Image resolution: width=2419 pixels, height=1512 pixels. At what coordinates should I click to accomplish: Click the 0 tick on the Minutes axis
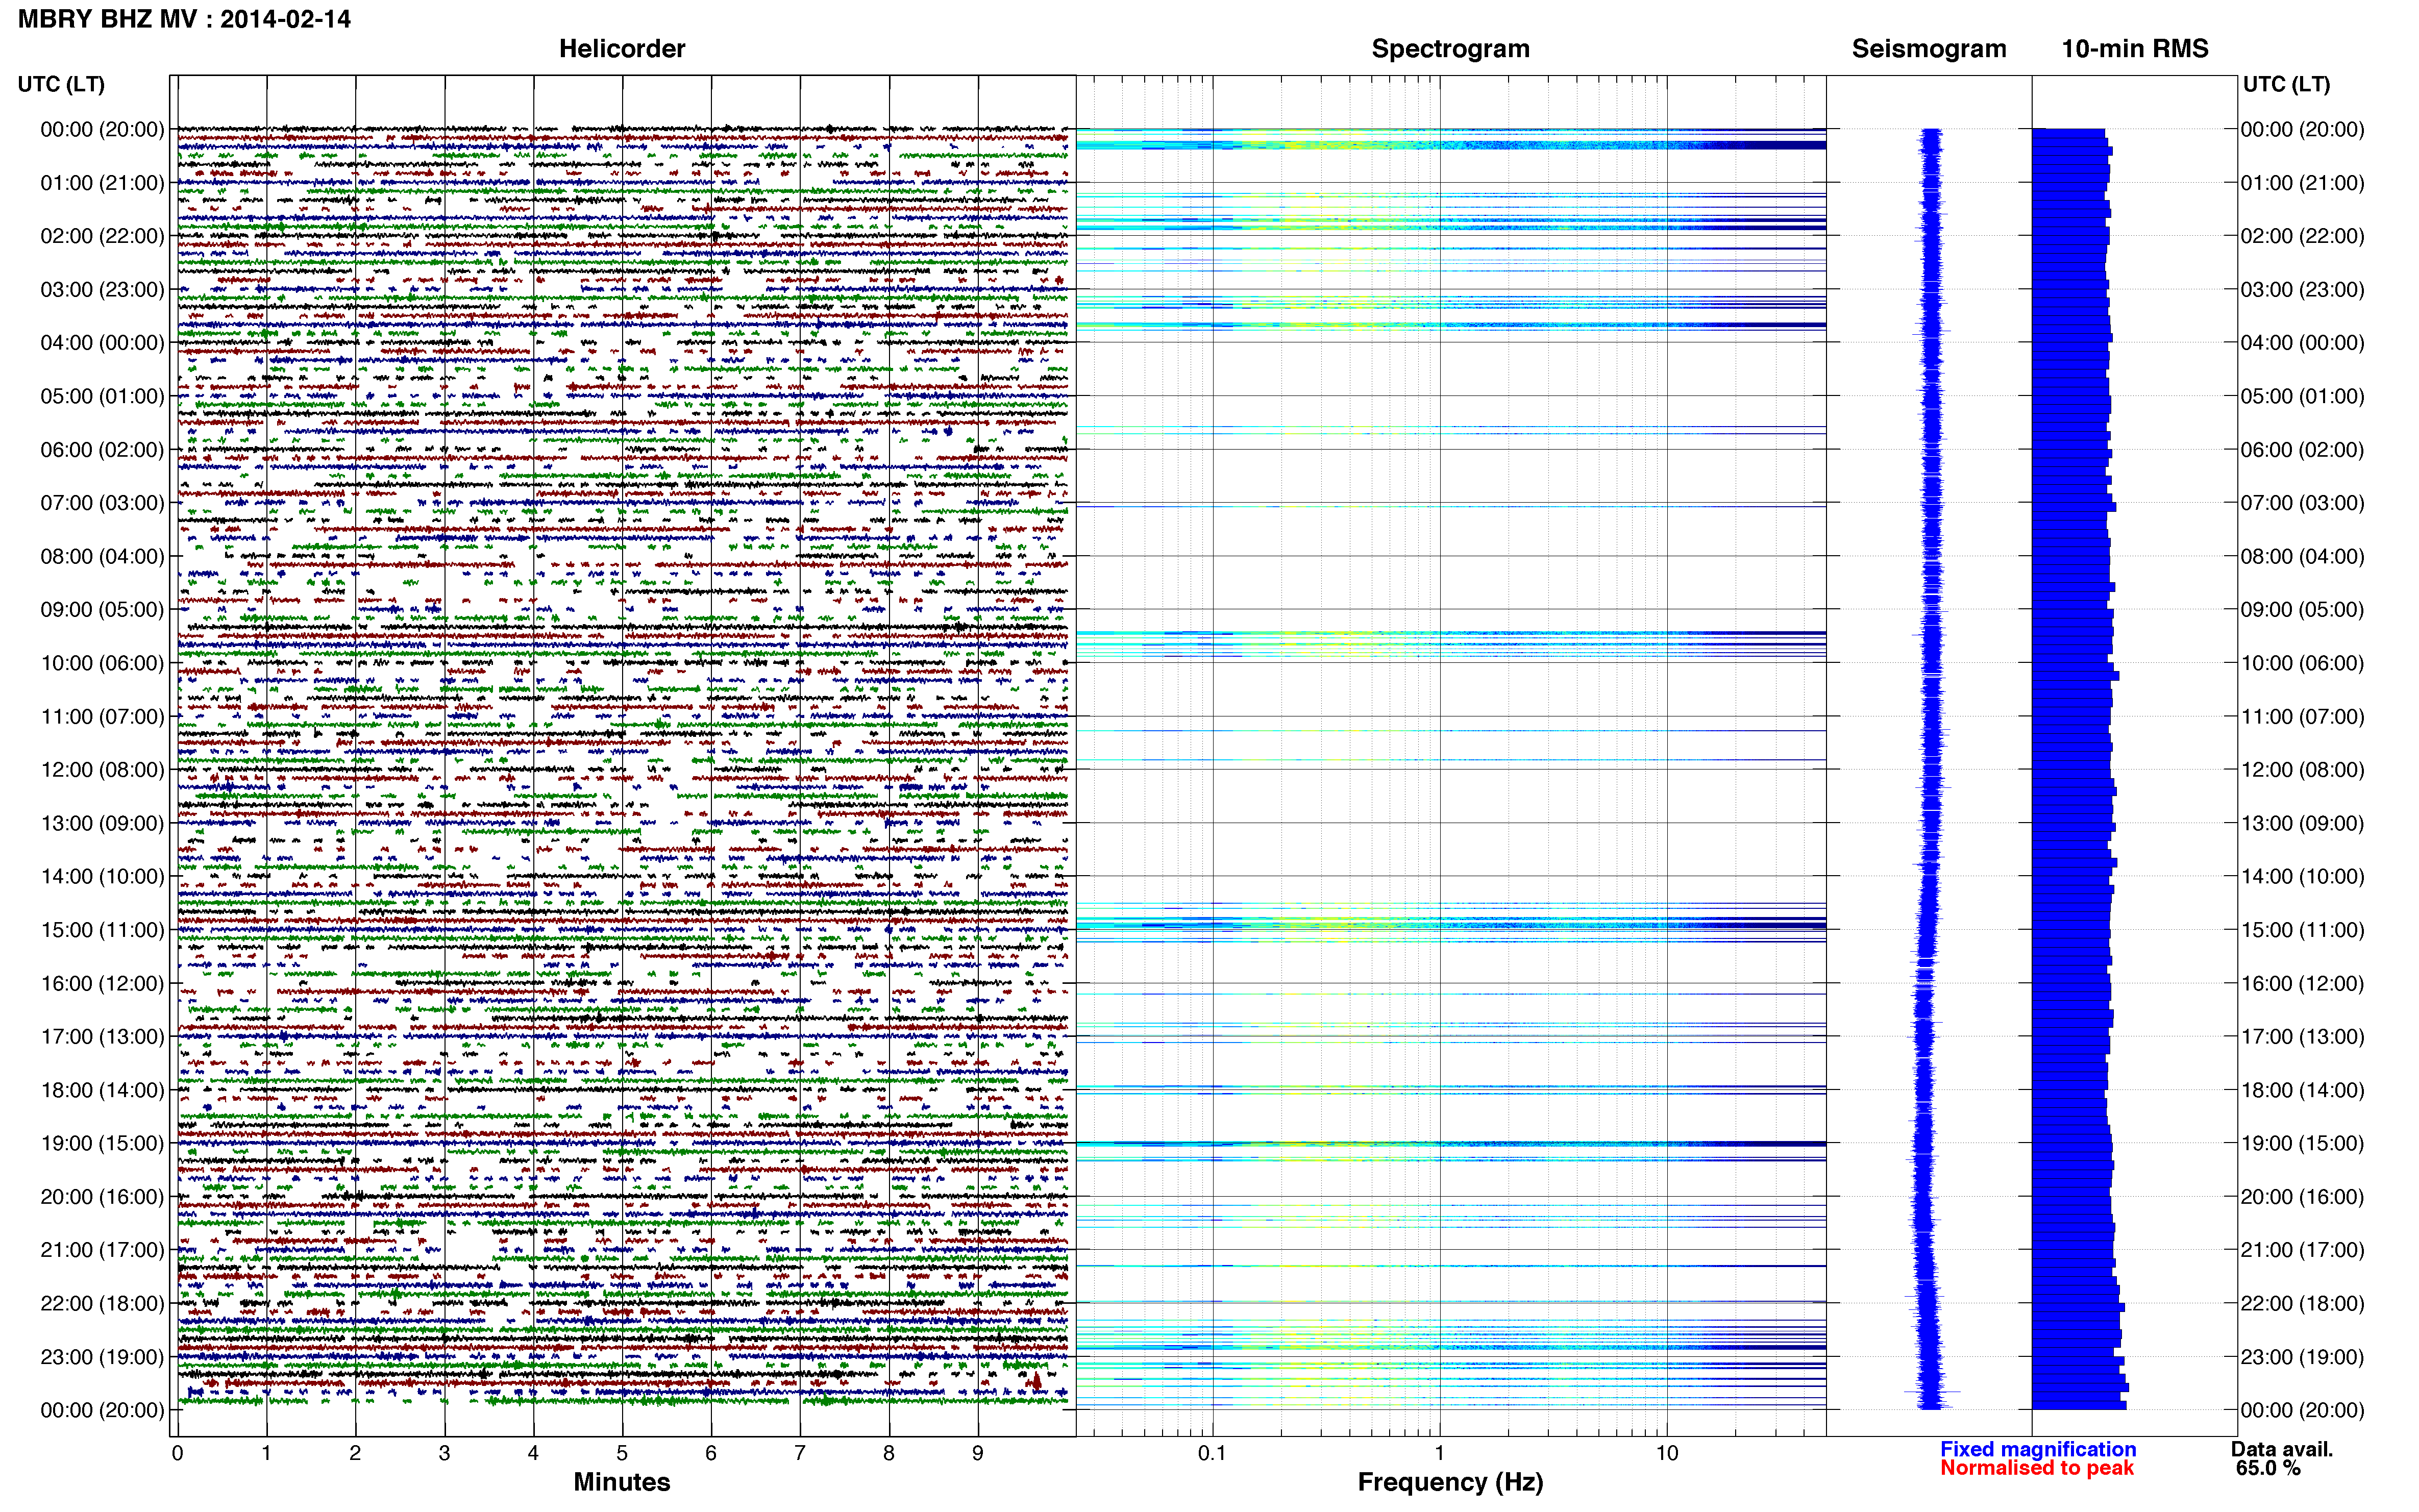(177, 1453)
